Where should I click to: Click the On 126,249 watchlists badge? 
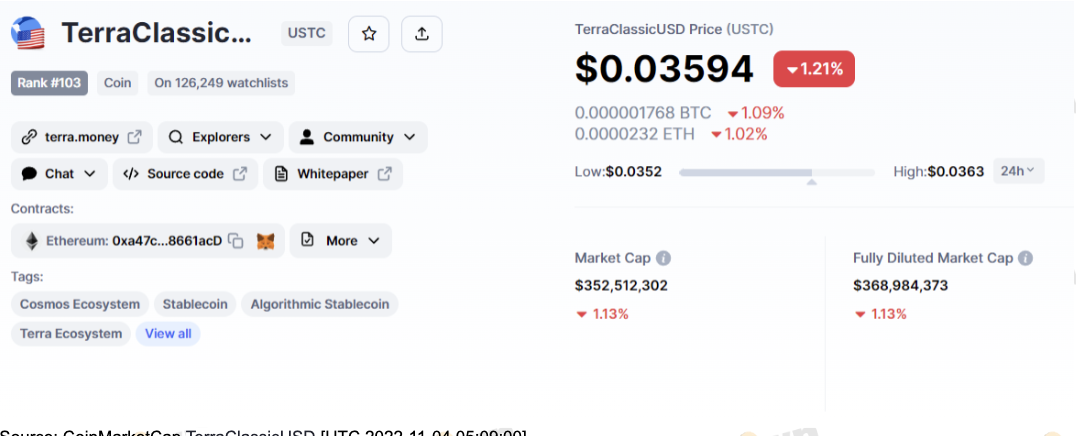221,83
